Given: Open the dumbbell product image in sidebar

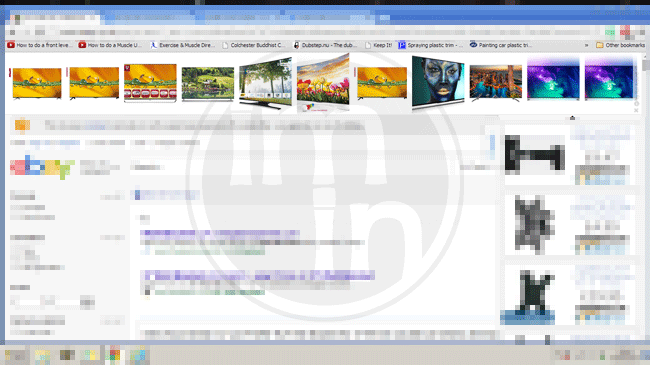Looking at the screenshot, I should 535,154.
